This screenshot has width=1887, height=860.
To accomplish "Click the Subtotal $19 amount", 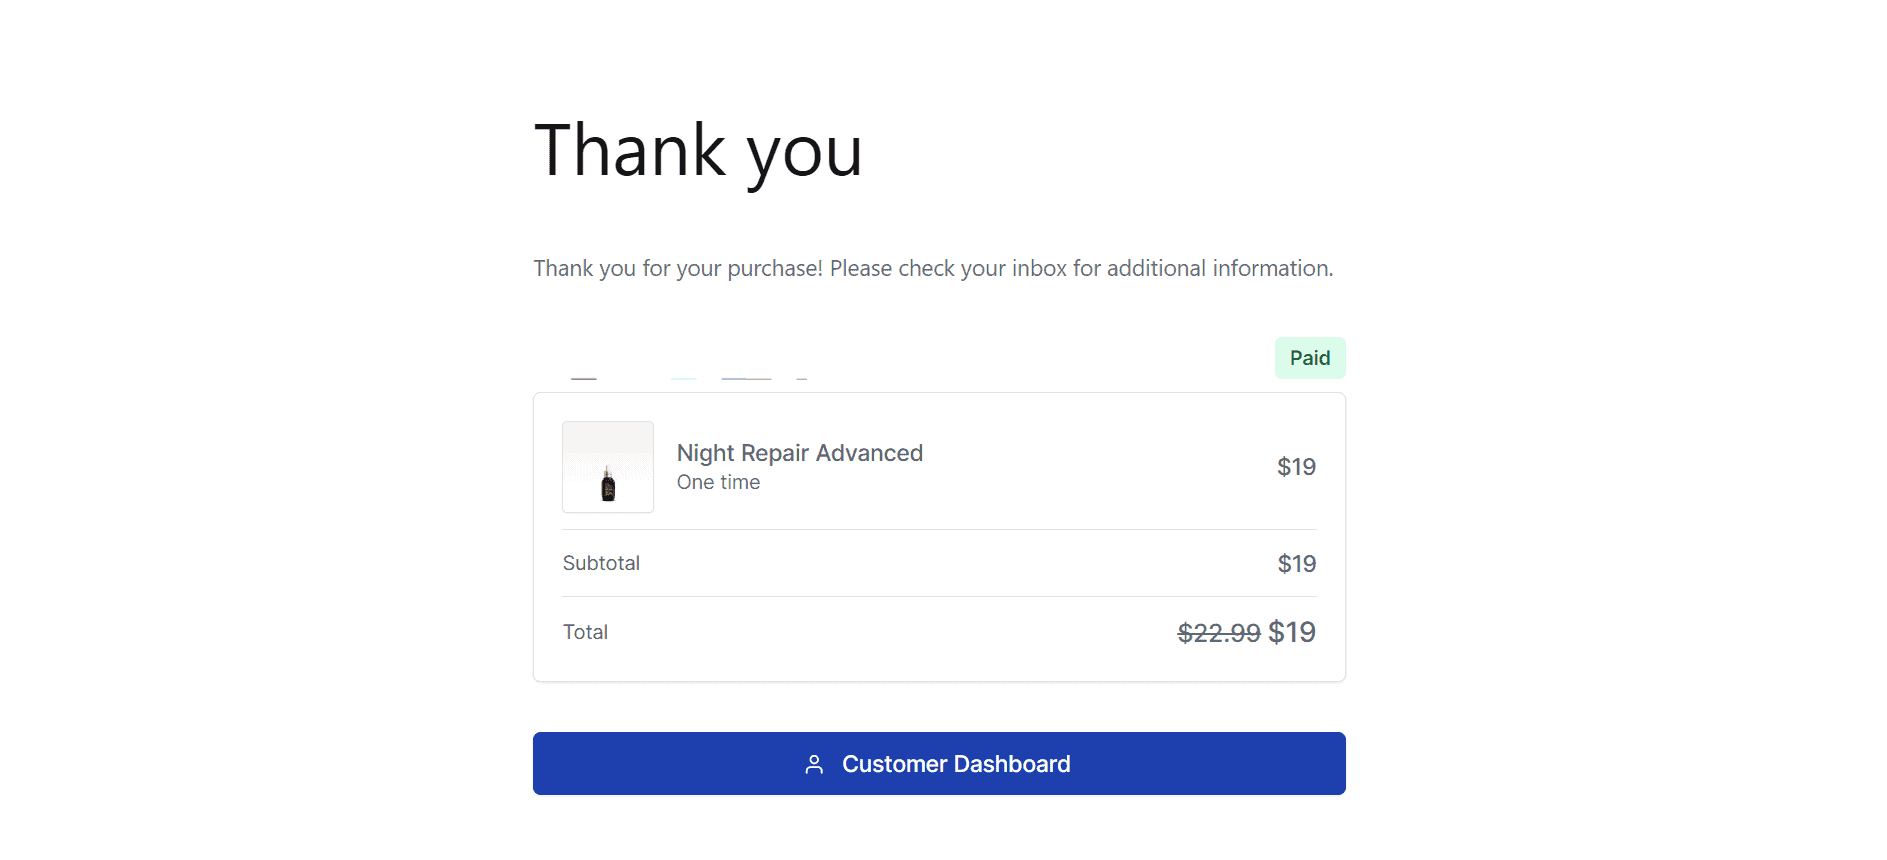I will click(1297, 564).
